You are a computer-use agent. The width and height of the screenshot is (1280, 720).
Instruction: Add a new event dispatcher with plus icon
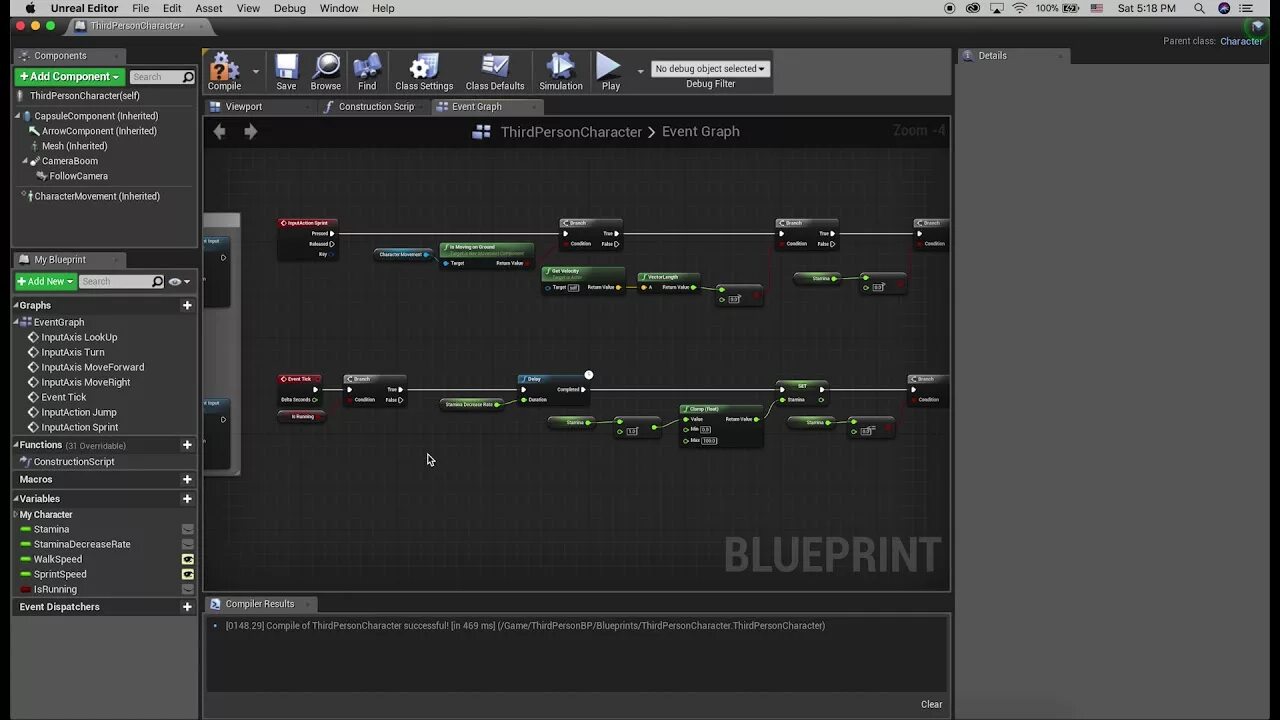click(187, 606)
